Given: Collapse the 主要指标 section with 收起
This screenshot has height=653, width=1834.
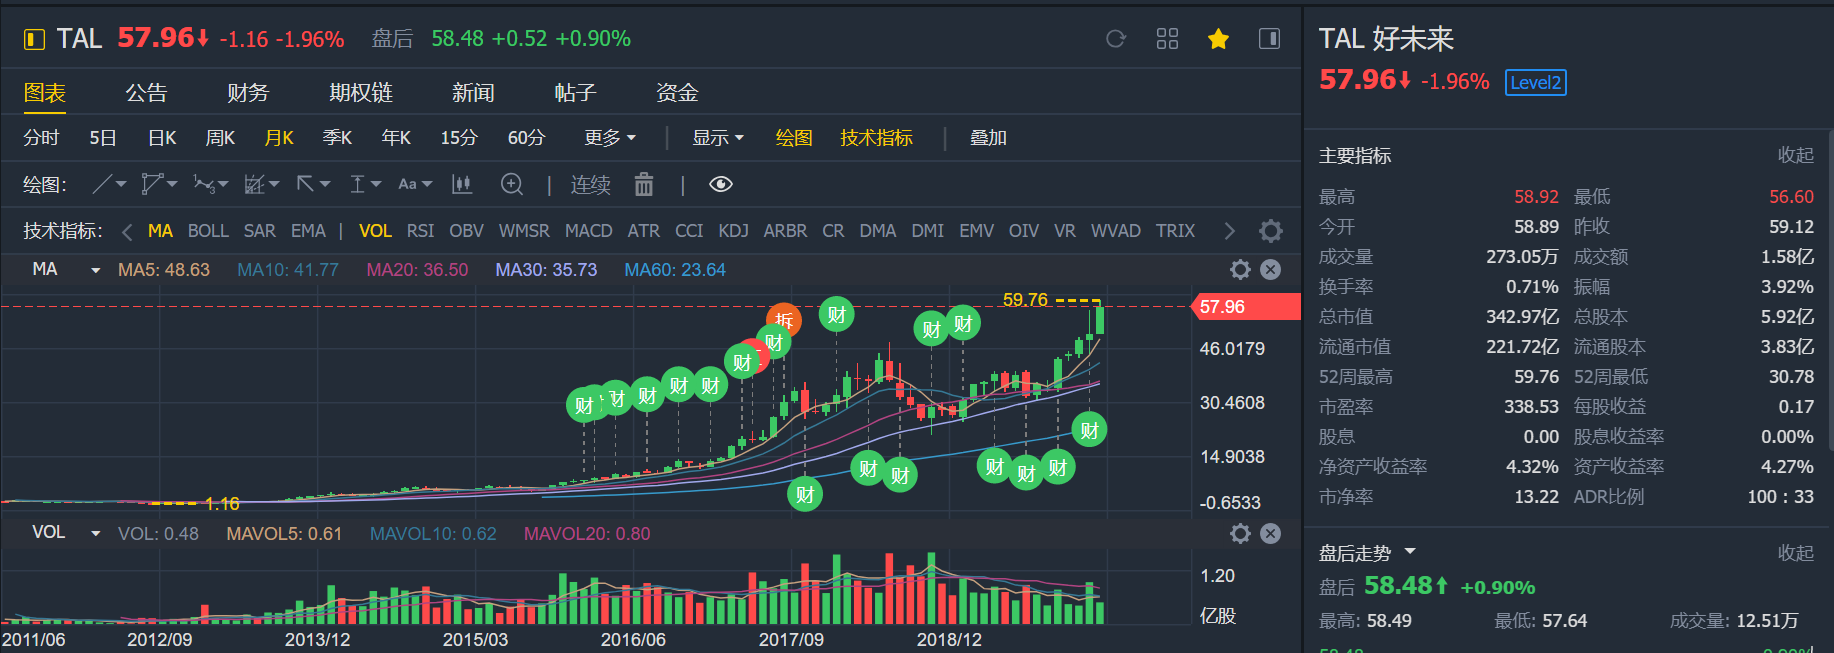Looking at the screenshot, I should click(1795, 155).
